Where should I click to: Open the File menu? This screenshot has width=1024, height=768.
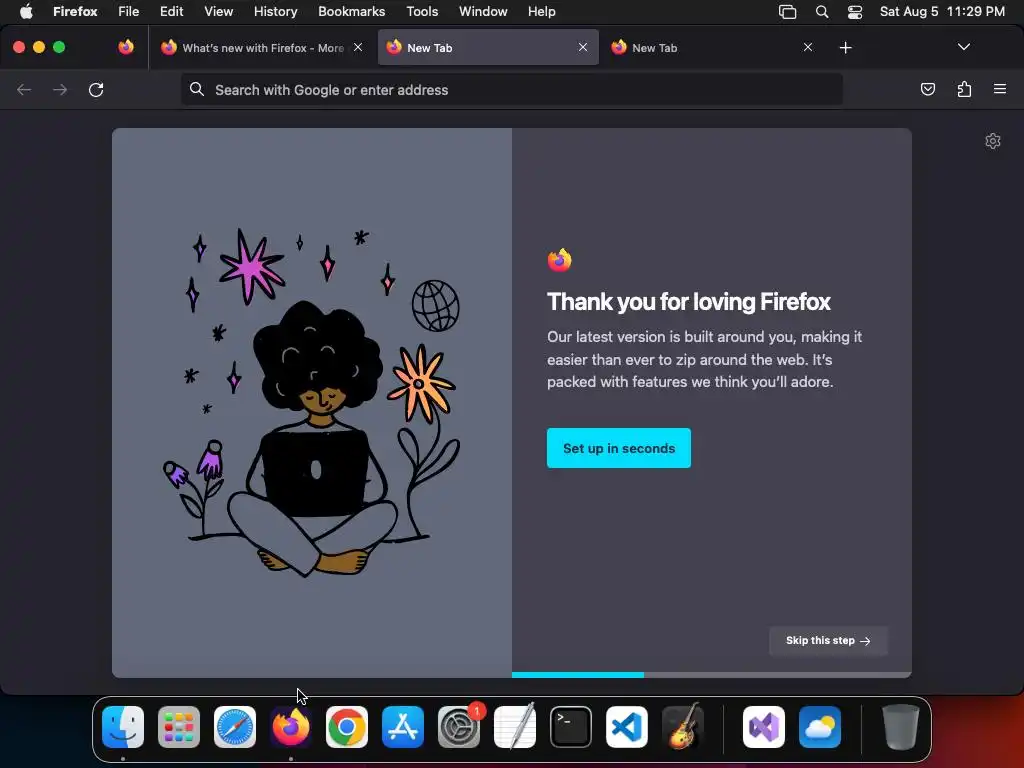point(129,12)
